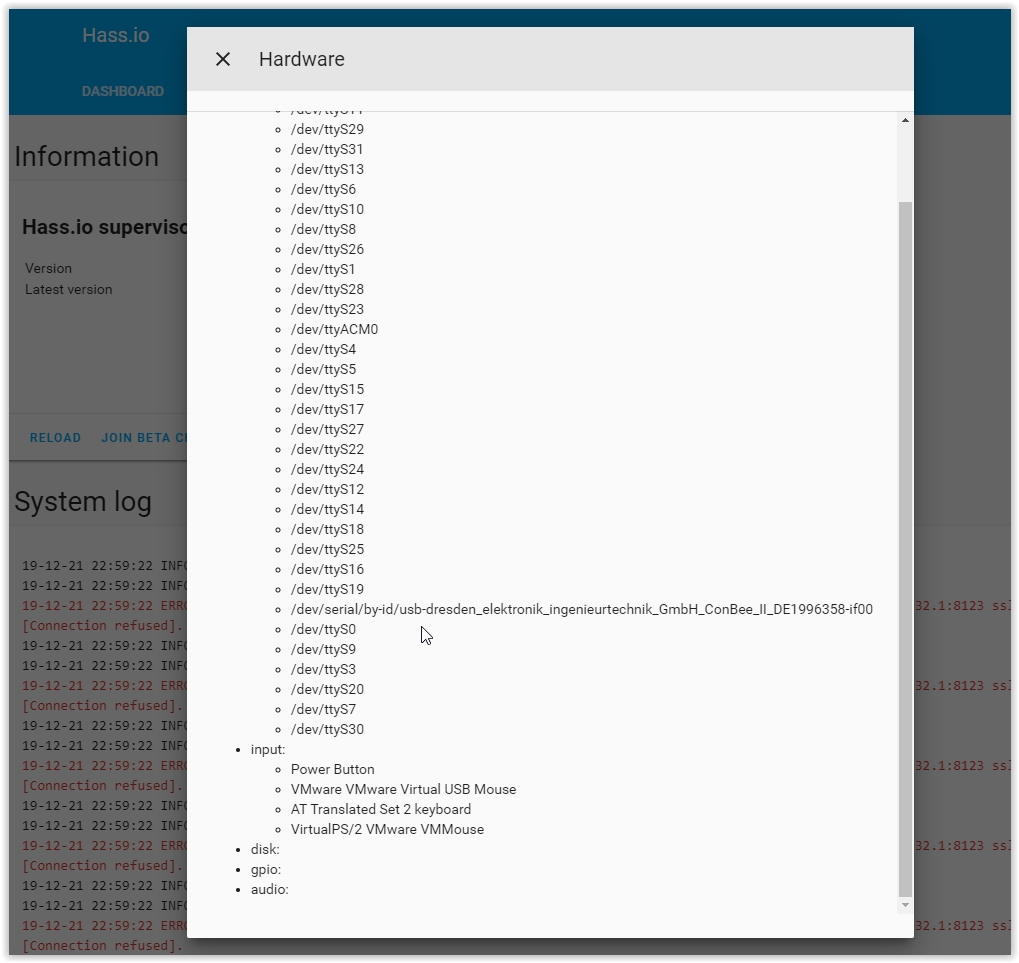Expand the audio hardware section
This screenshot has height=963, width=1019.
268,889
